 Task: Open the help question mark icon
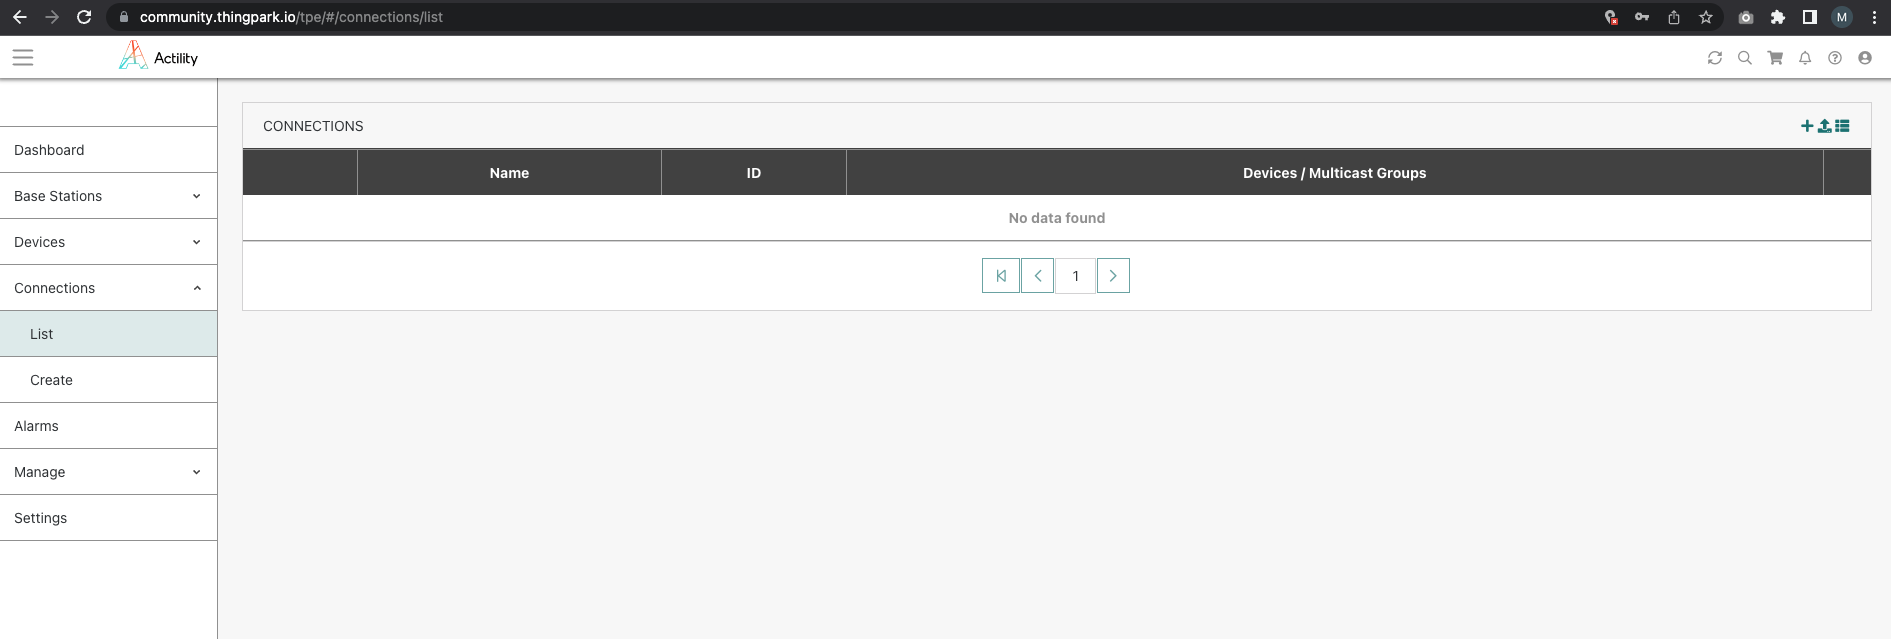click(x=1835, y=58)
